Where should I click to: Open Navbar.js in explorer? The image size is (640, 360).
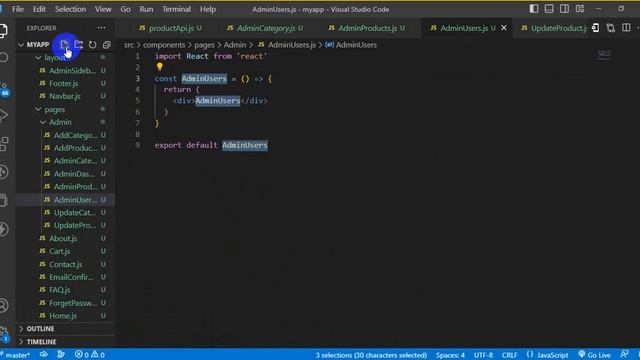(65, 96)
